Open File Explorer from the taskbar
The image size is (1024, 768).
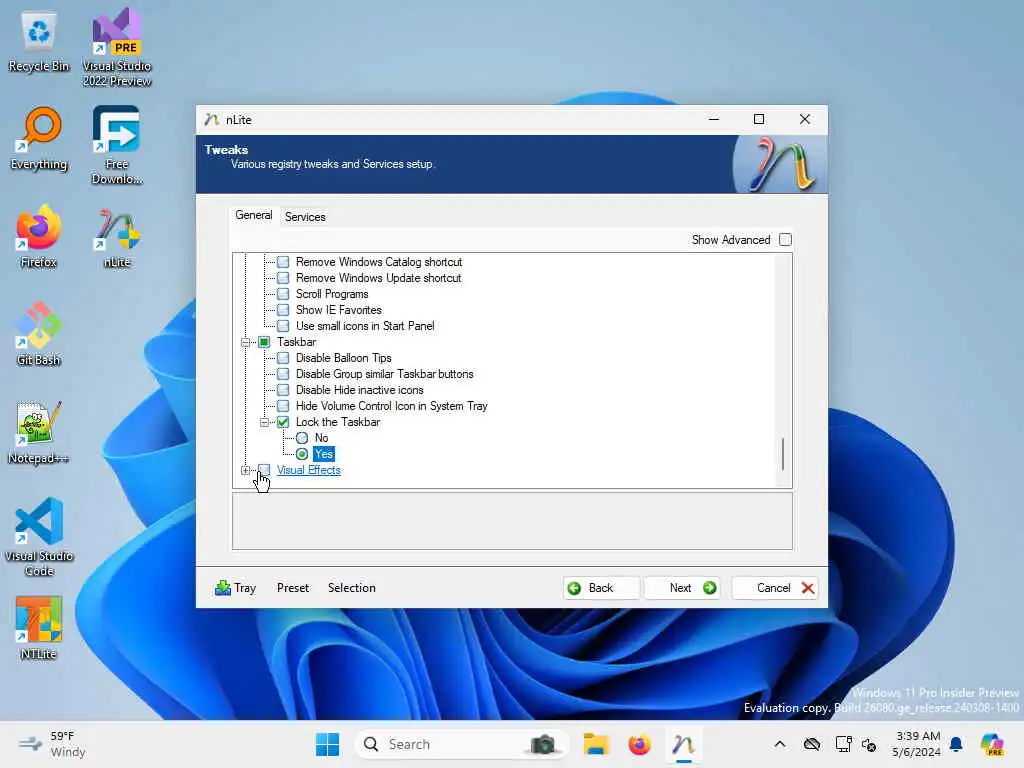tap(596, 744)
